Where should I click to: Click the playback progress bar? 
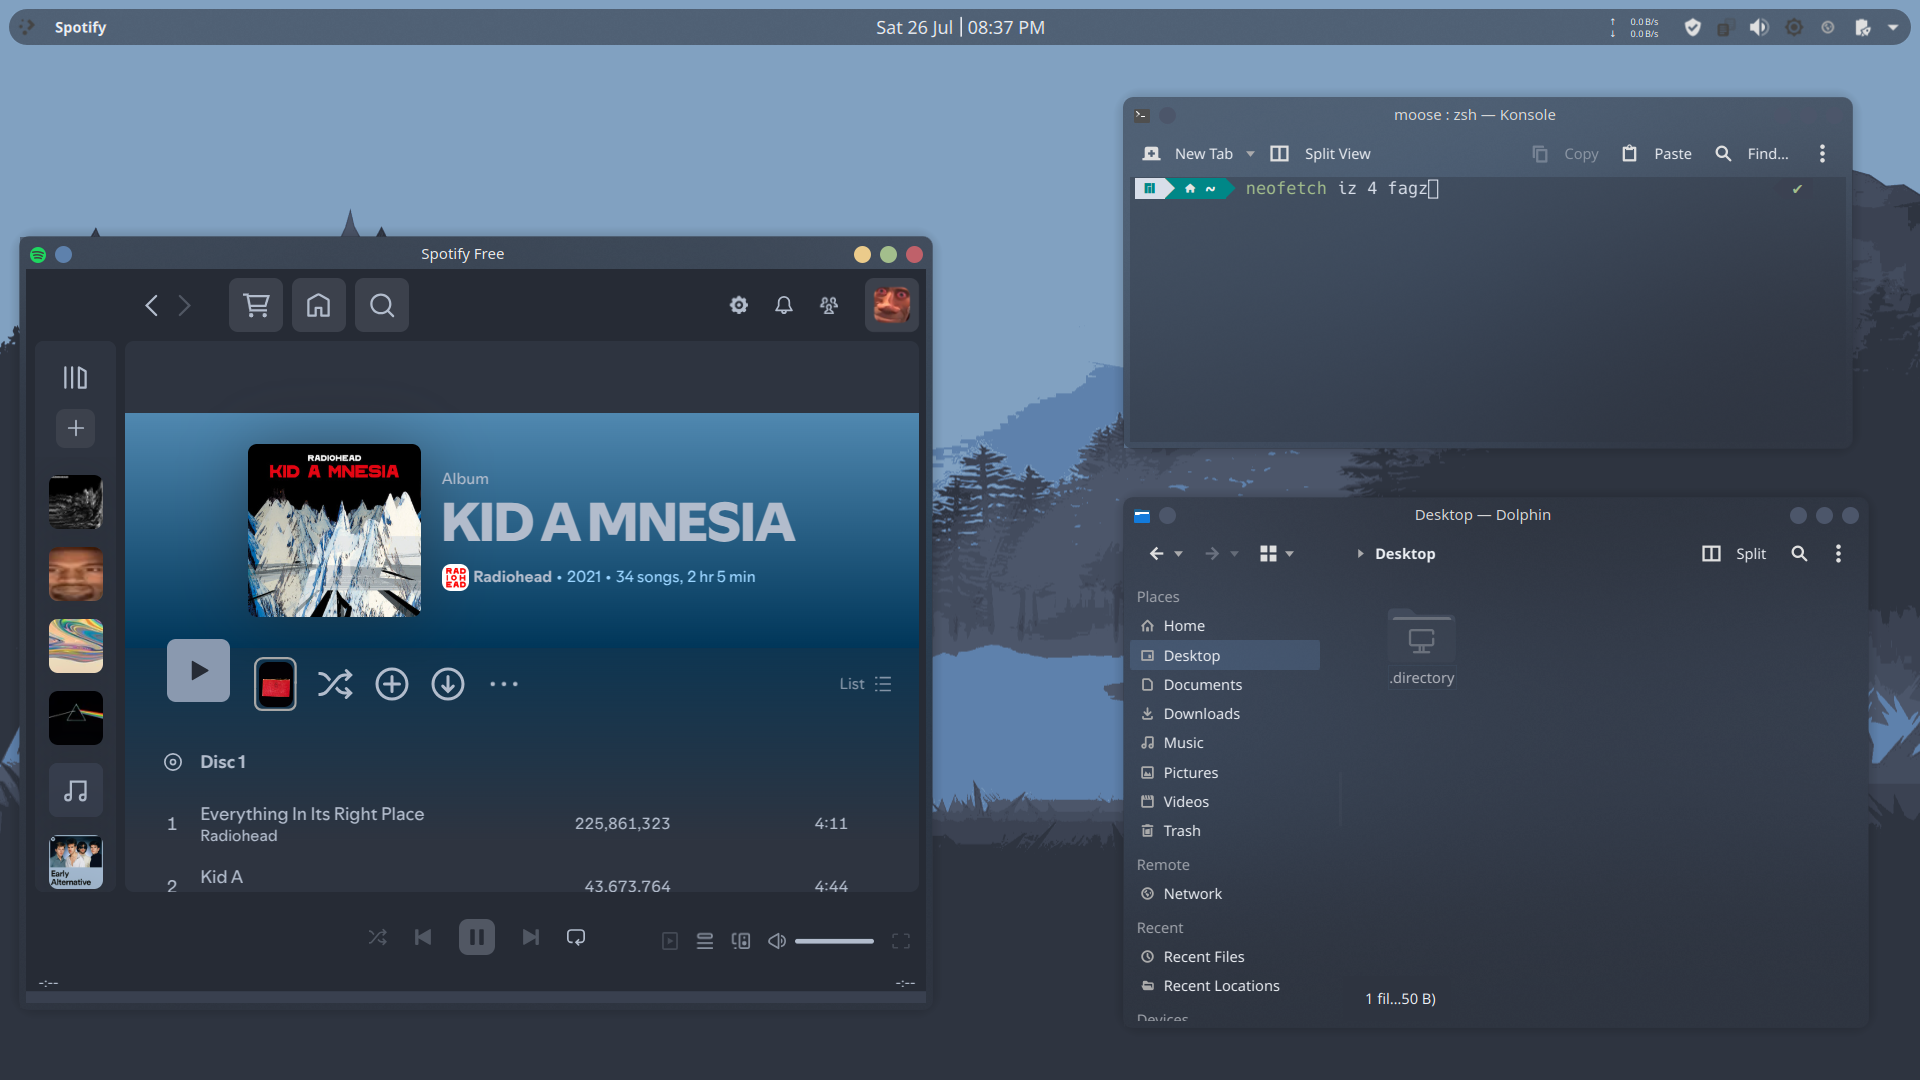[x=476, y=996]
